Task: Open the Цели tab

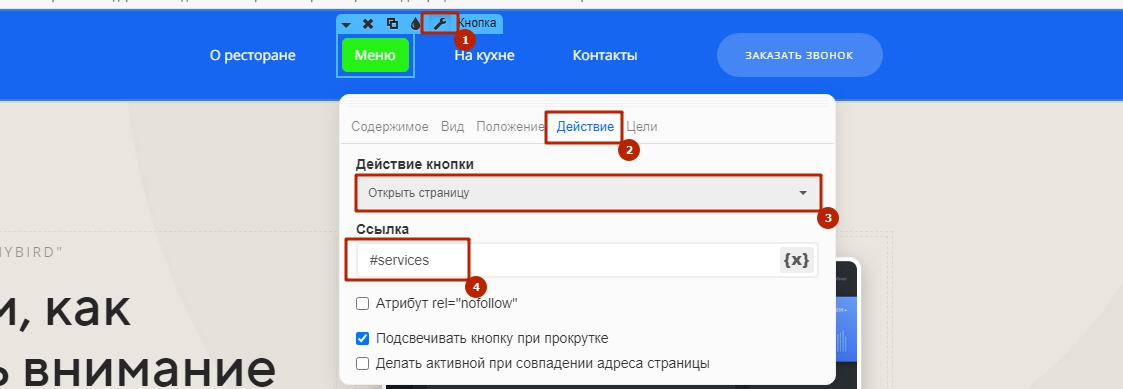Action: [642, 127]
